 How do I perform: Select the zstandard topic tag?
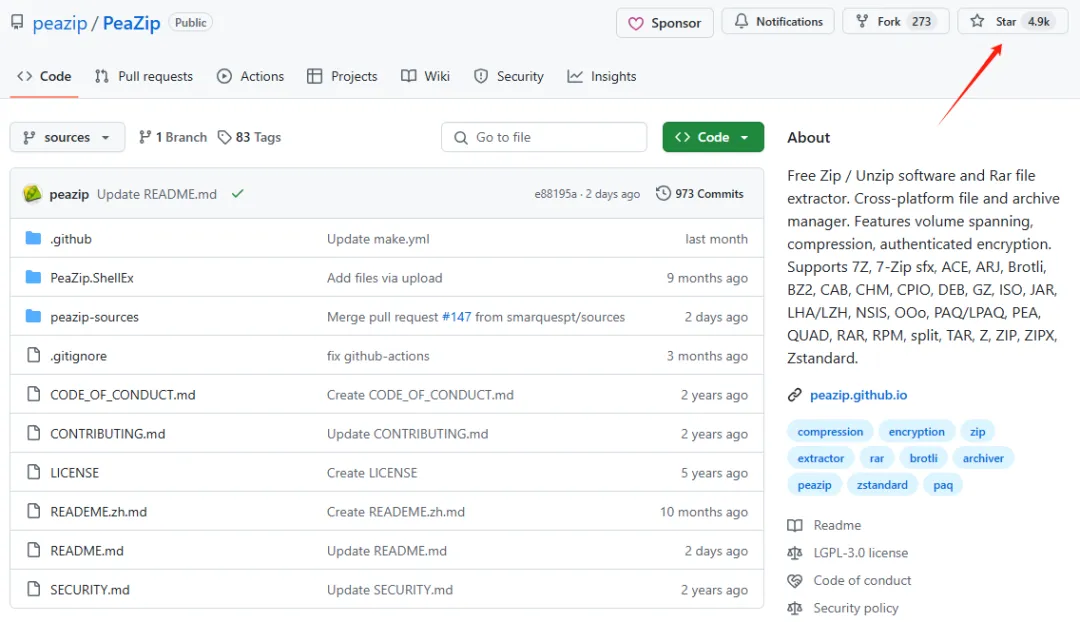click(x=882, y=485)
